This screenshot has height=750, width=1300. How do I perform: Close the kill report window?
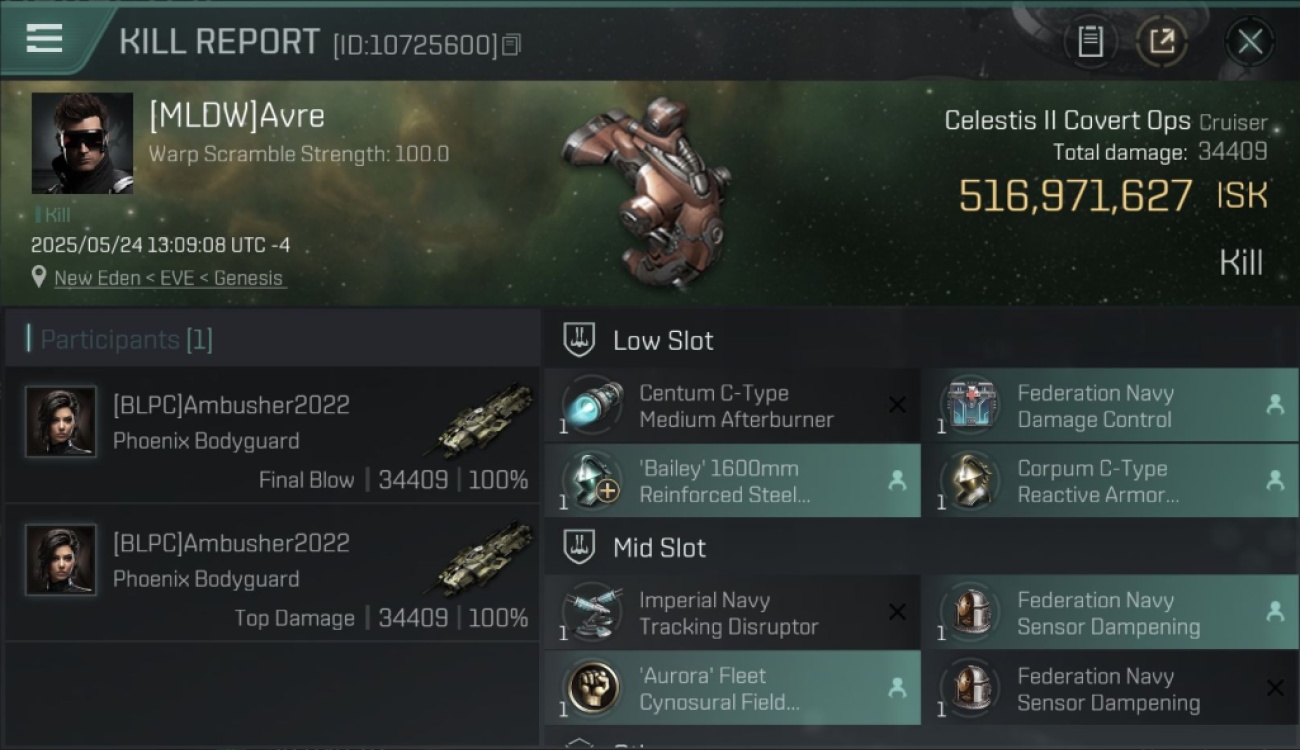coord(1249,42)
